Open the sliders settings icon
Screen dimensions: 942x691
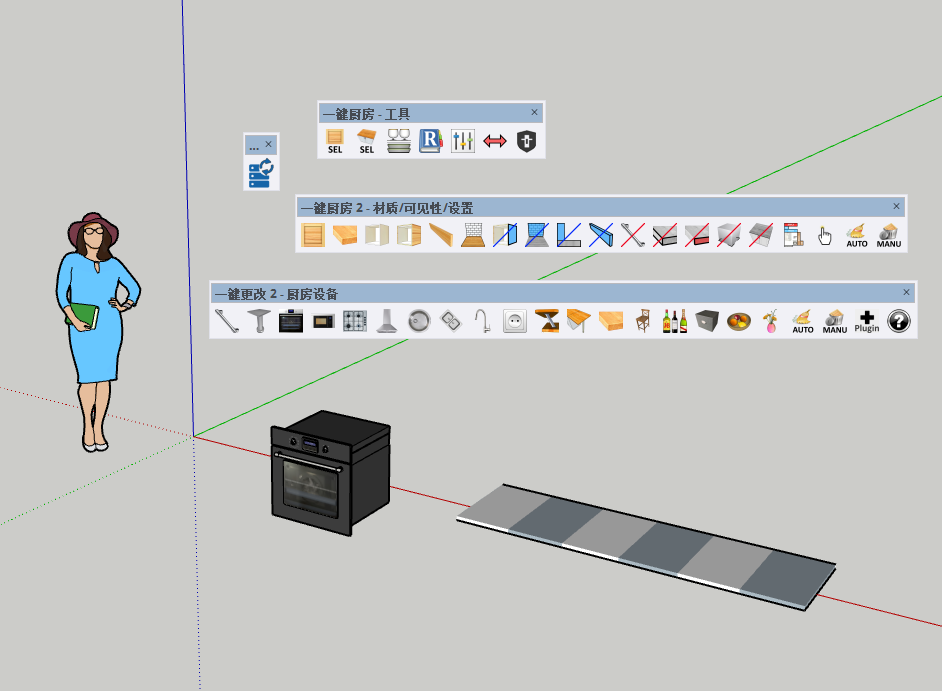462,142
